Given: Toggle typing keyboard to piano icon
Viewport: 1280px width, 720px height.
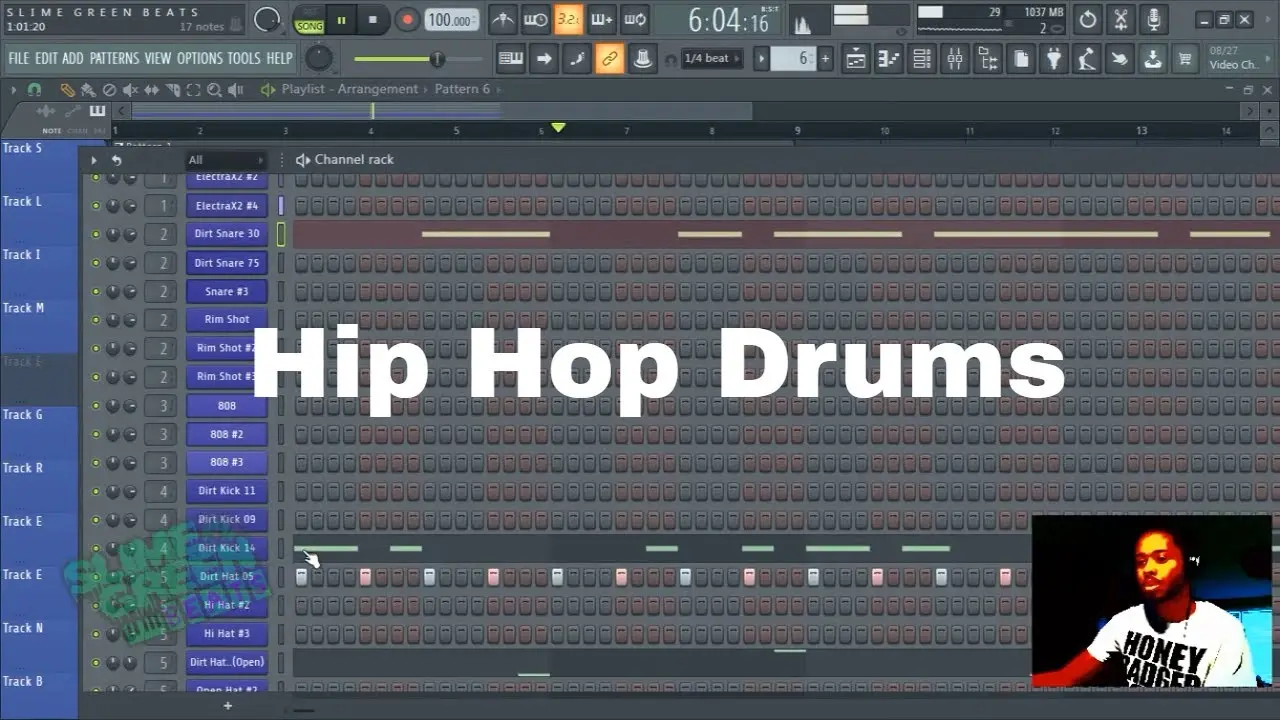Looking at the screenshot, I should (x=511, y=59).
